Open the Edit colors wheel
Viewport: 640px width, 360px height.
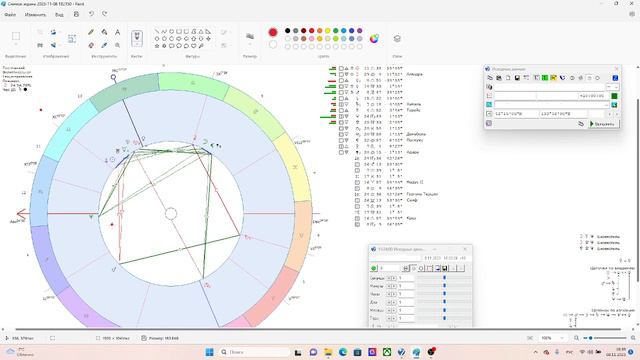374,39
